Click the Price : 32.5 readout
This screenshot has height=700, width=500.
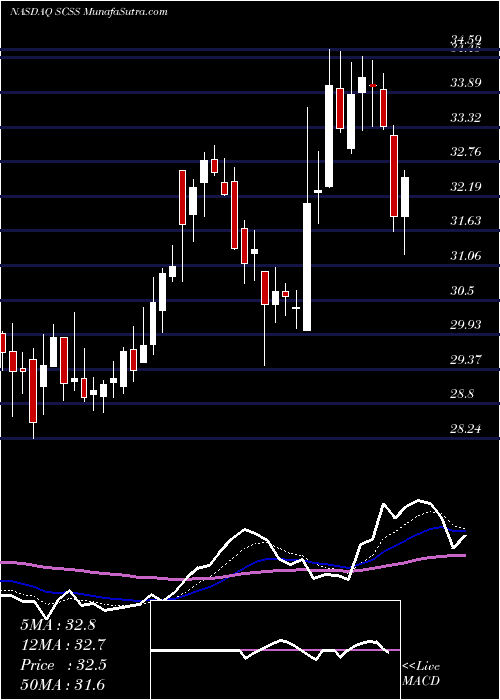tap(63, 665)
